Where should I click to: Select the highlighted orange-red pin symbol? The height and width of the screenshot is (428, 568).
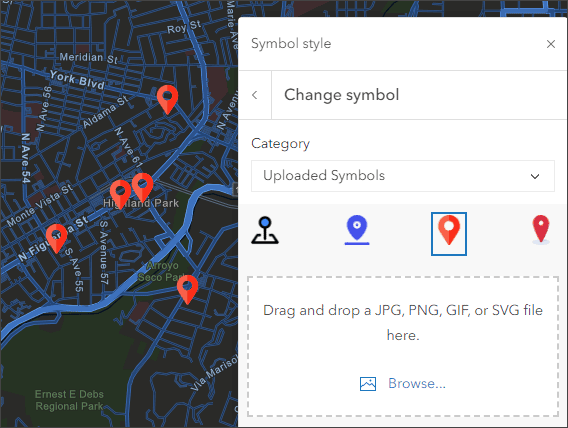coord(449,234)
